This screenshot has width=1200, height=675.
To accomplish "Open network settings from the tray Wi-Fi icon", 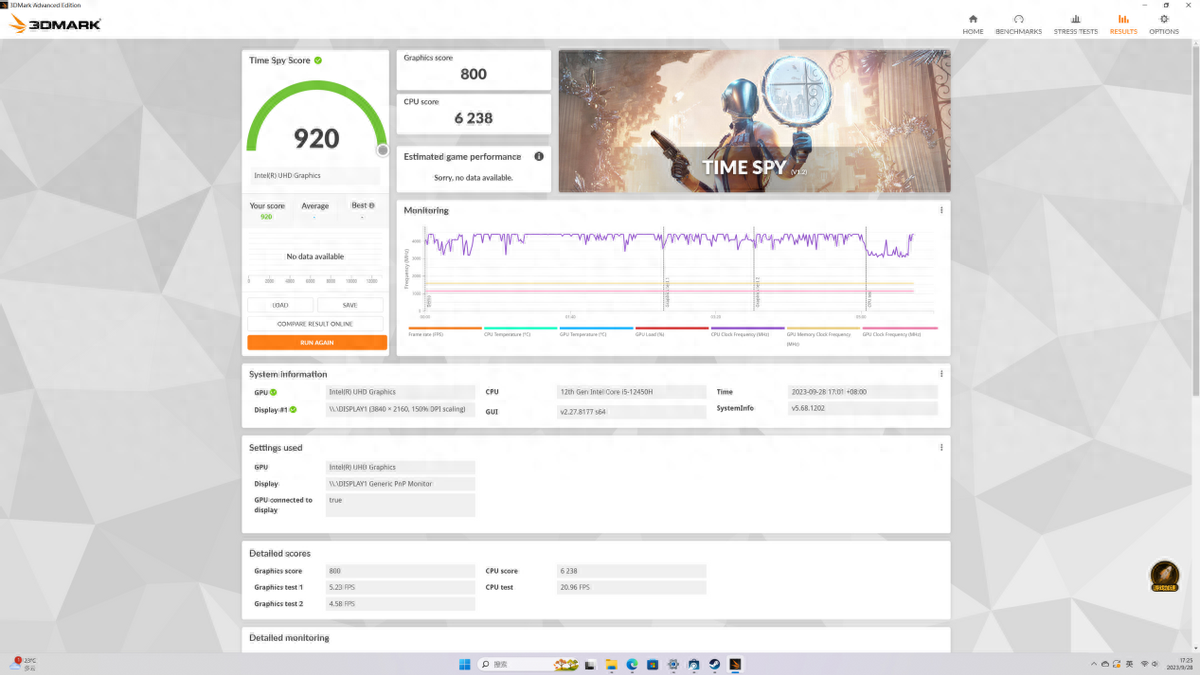I will tap(1143, 664).
